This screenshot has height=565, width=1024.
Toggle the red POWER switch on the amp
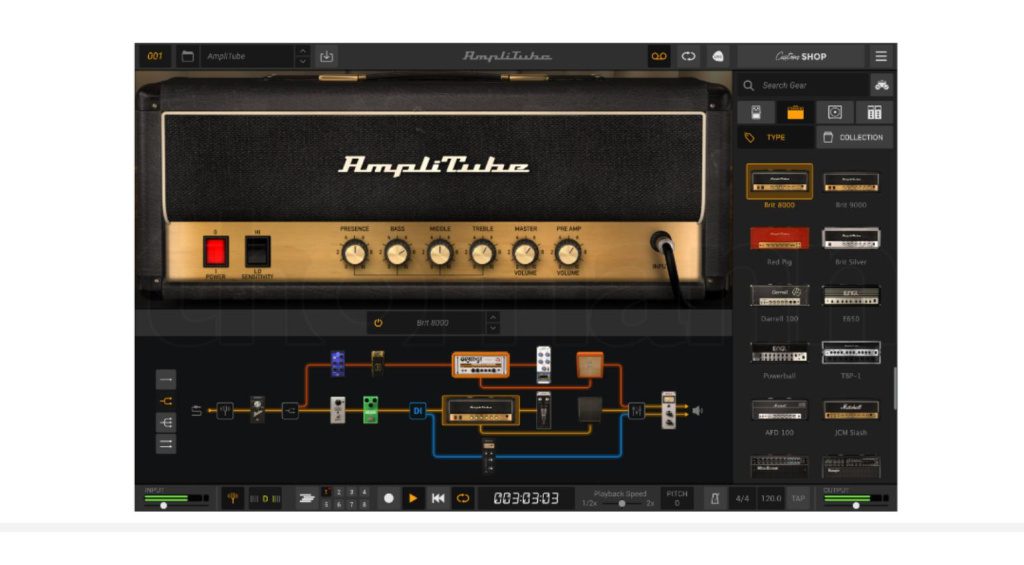tap(216, 251)
